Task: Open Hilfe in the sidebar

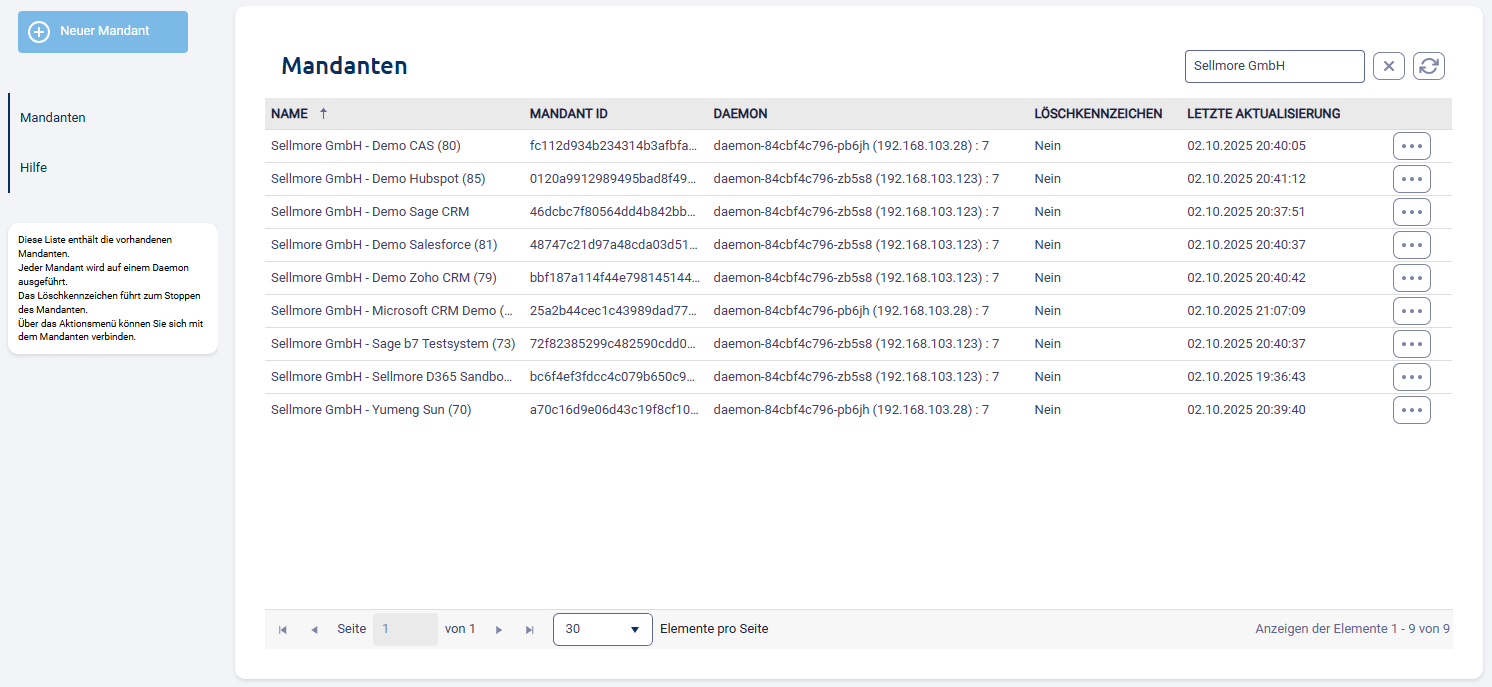Action: coord(34,168)
